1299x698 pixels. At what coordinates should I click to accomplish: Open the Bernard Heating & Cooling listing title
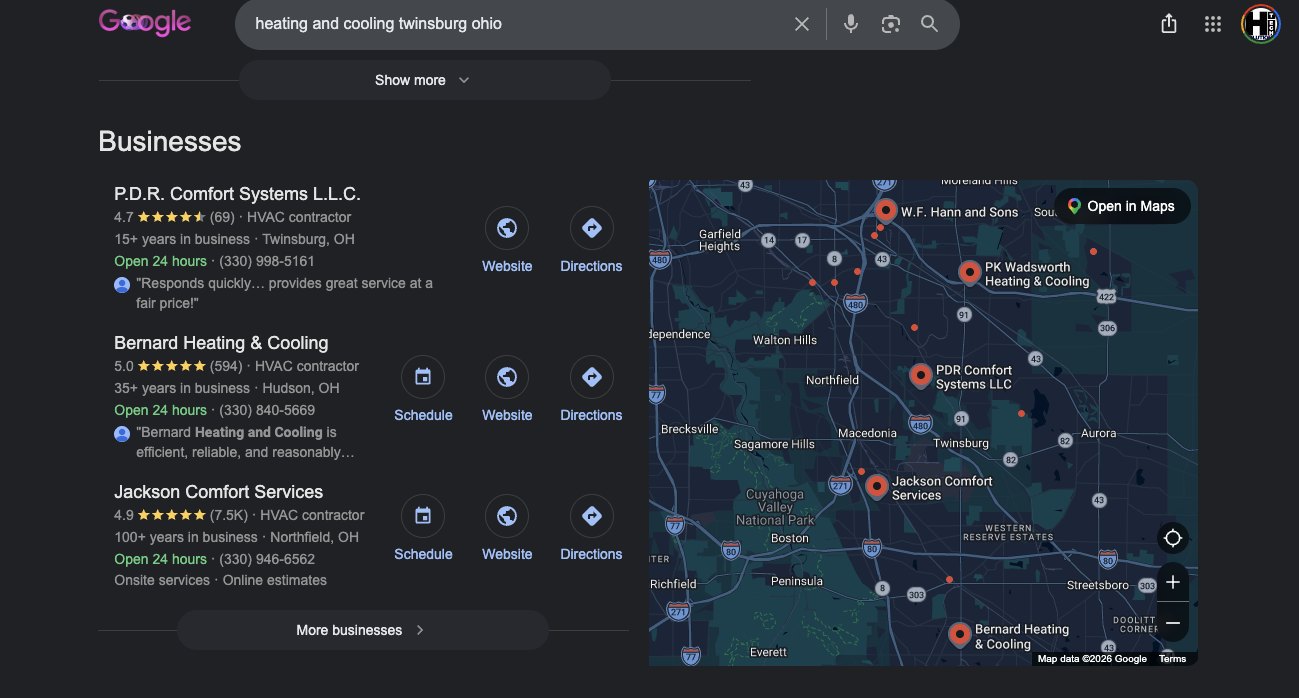(x=221, y=343)
